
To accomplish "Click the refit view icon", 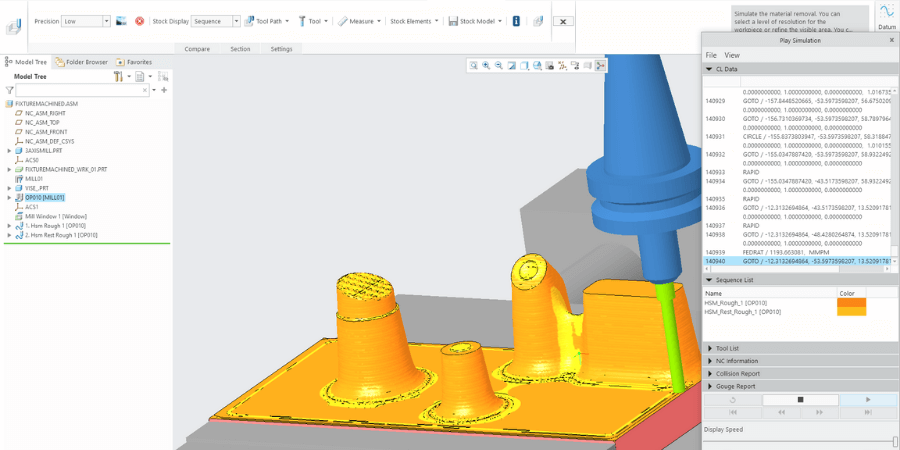I will (473, 65).
